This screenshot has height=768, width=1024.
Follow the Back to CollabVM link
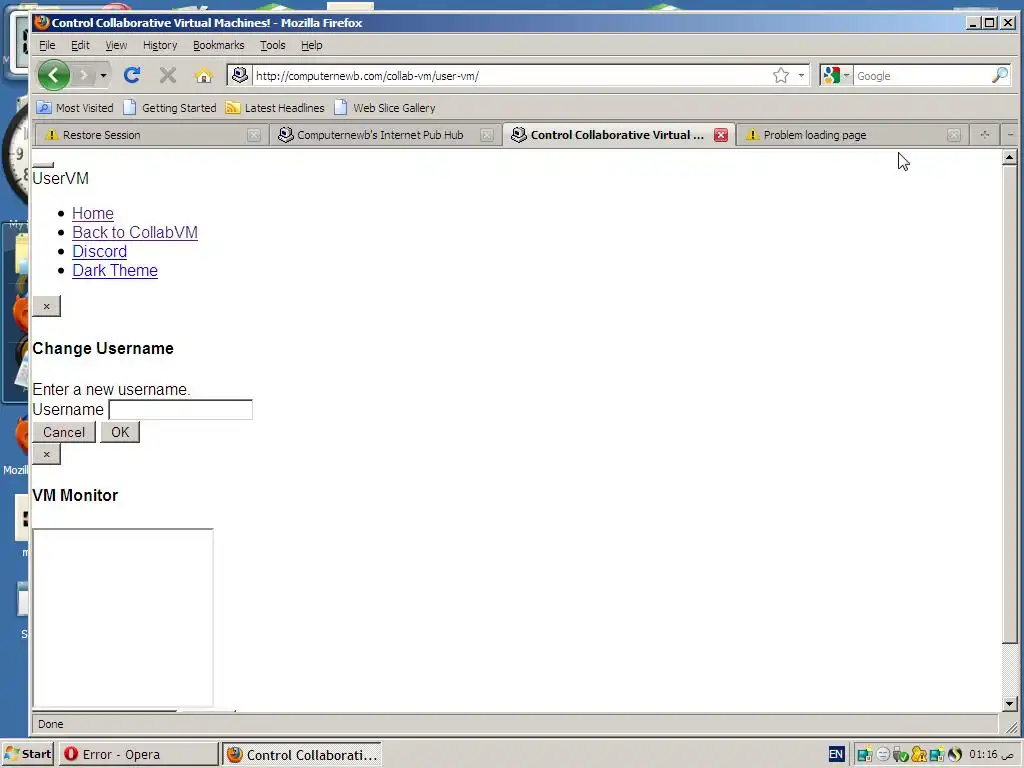pos(135,232)
